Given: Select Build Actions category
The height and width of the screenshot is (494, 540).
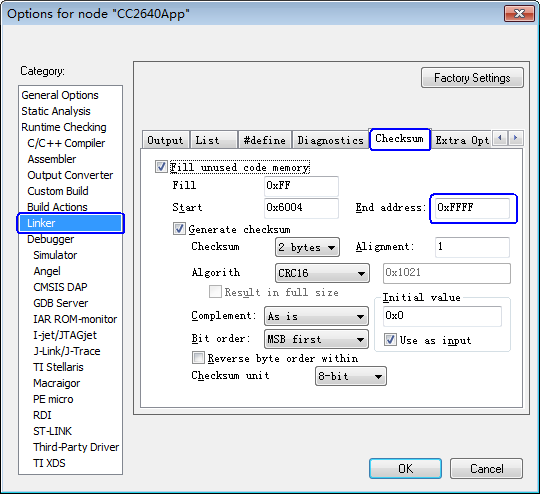Looking at the screenshot, I should (x=57, y=207).
